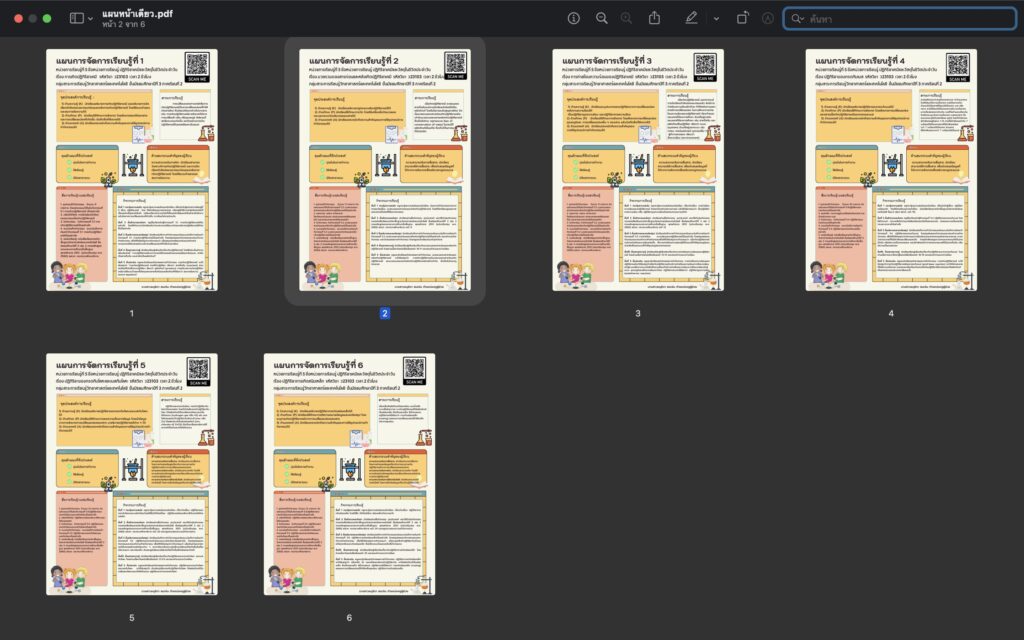The height and width of the screenshot is (640, 1024).
Task: Select page 5 thumbnail
Action: (131, 474)
